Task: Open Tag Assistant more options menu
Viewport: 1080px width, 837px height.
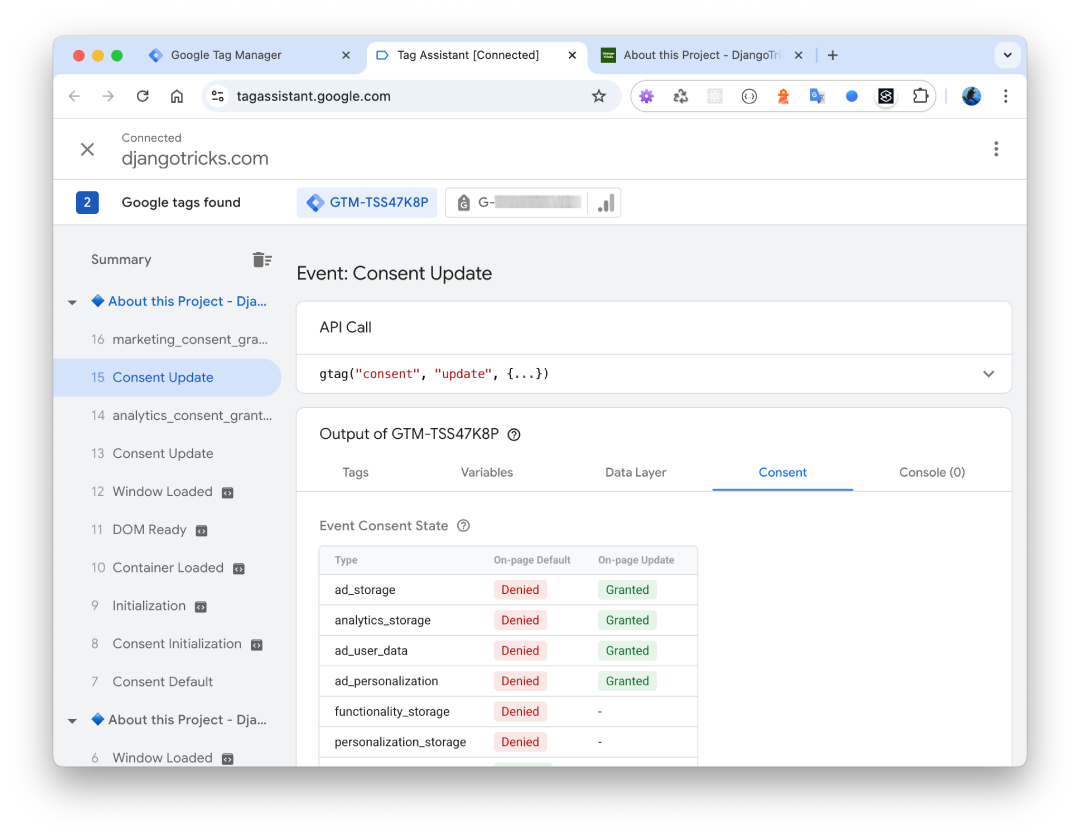Action: [x=996, y=149]
